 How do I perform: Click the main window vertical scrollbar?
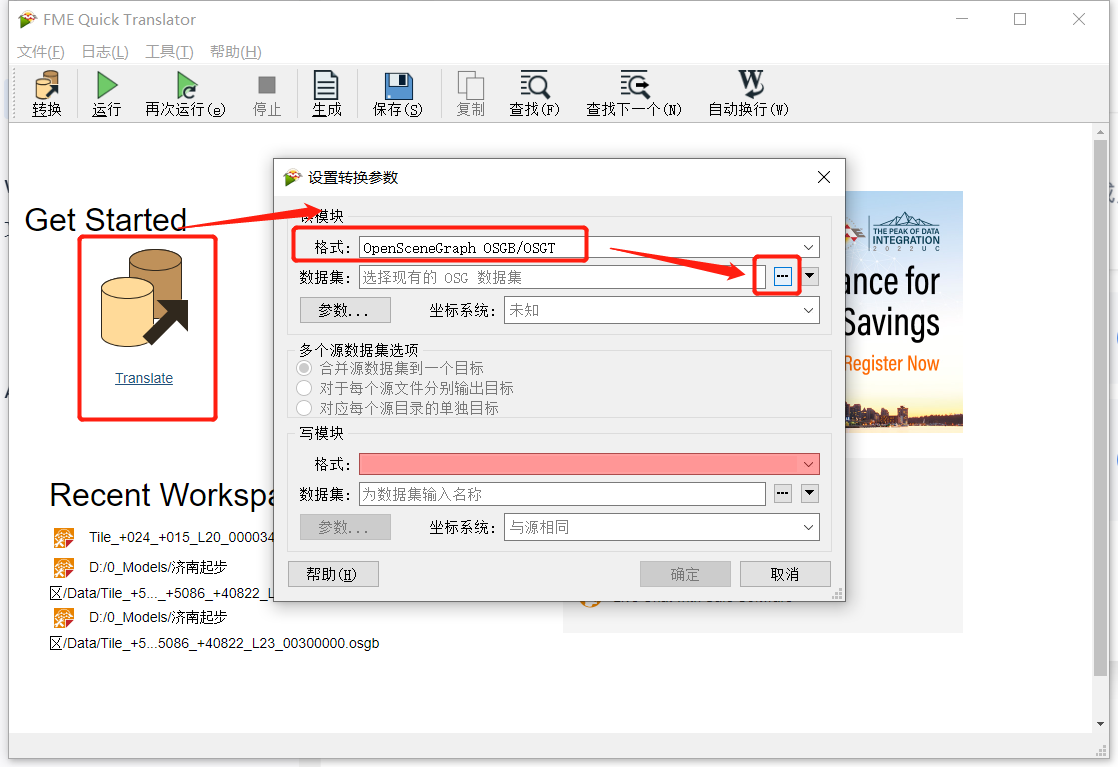click(1100, 408)
